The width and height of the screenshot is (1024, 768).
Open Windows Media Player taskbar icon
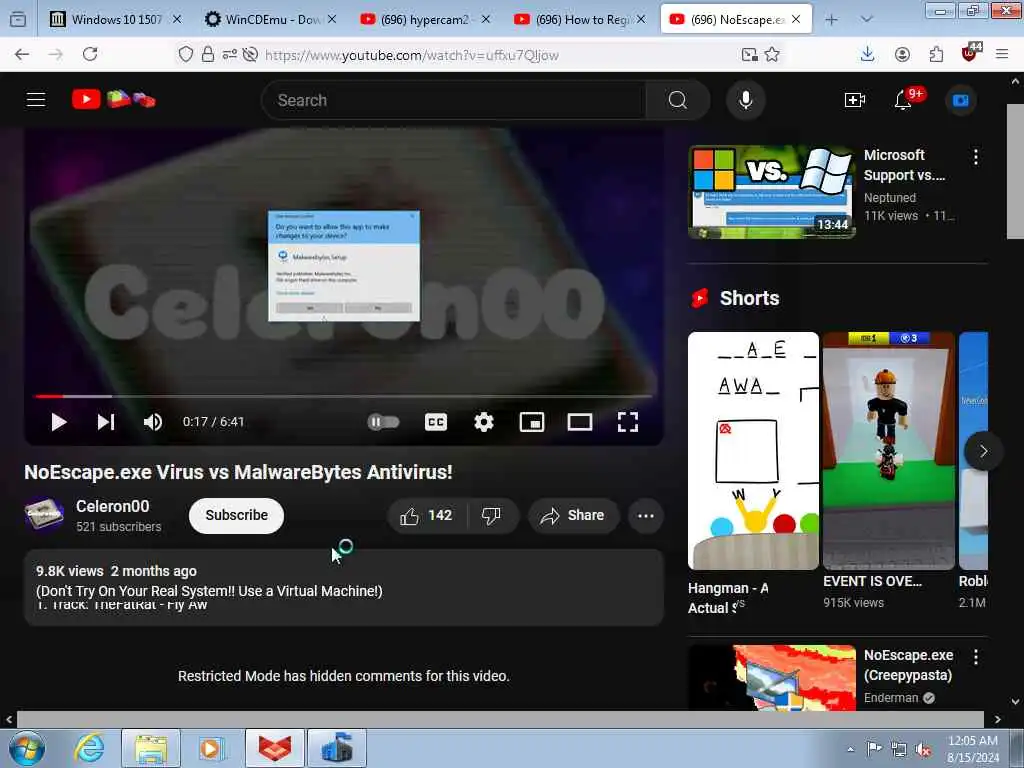click(211, 748)
